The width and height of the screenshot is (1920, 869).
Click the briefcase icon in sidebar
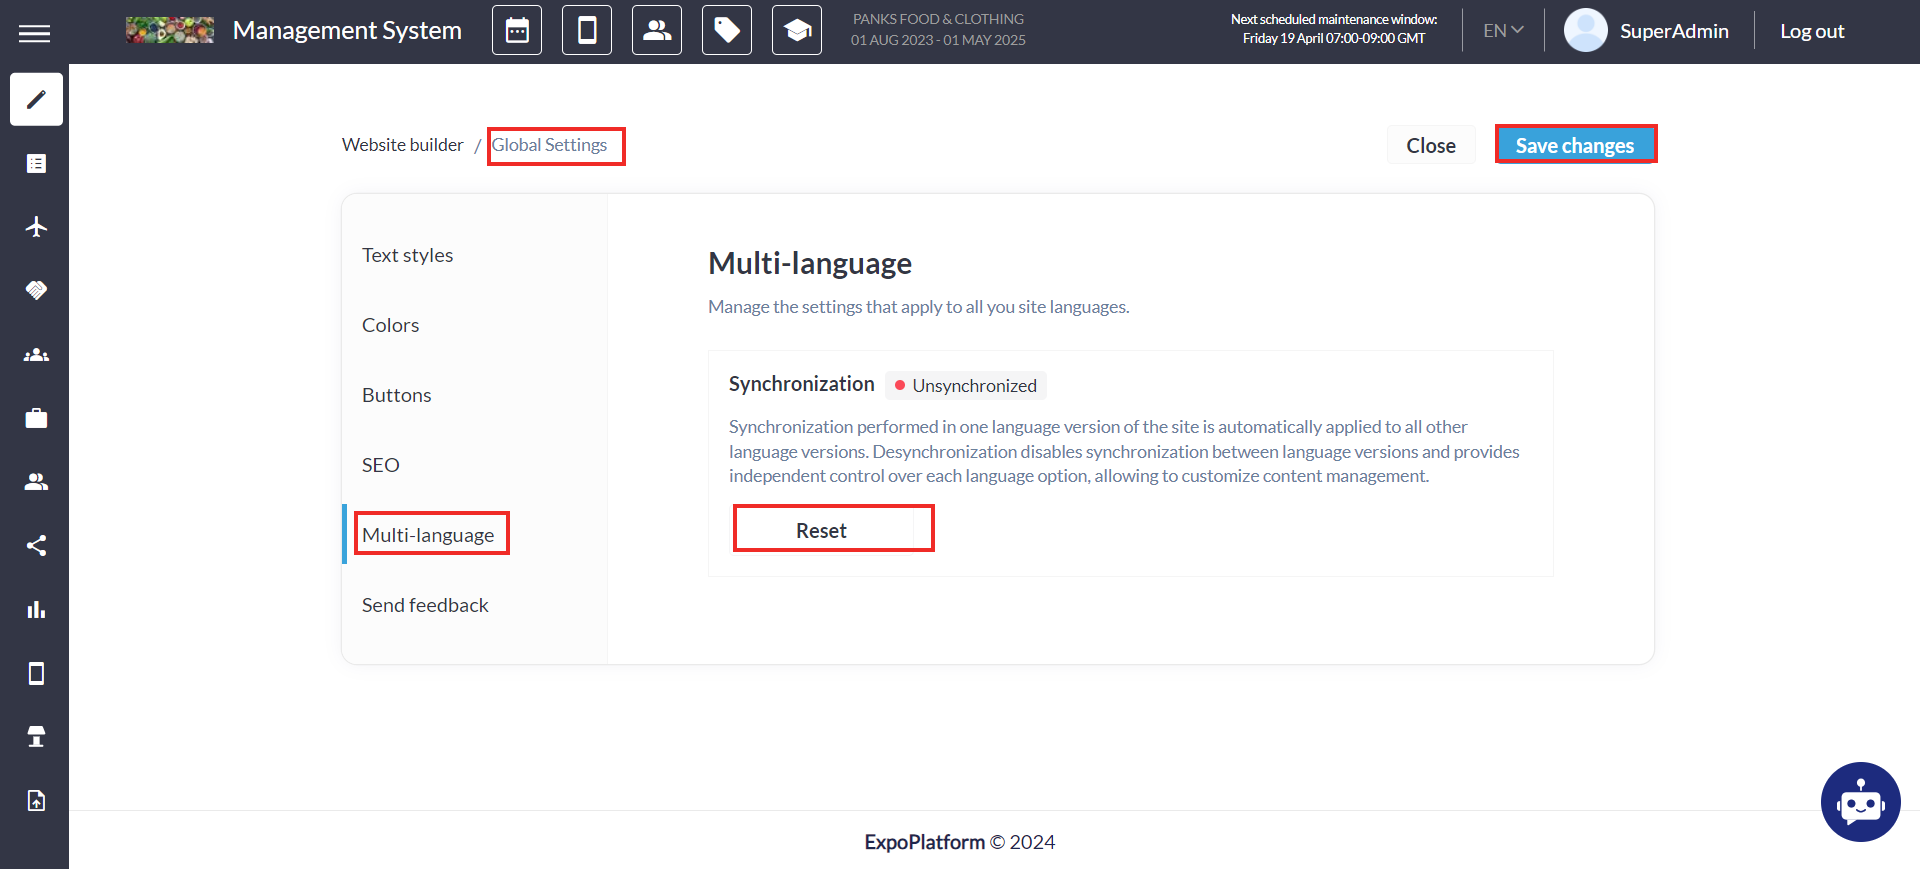pos(36,418)
